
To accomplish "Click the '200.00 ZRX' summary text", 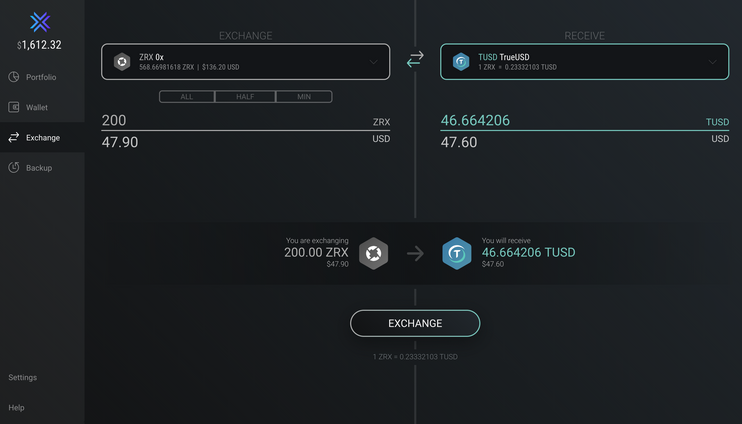I will click(316, 252).
